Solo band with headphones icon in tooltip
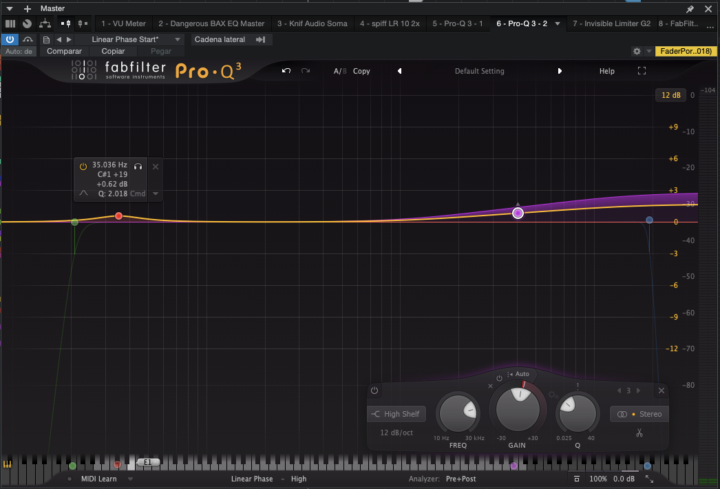This screenshot has height=489, width=720. tap(138, 166)
